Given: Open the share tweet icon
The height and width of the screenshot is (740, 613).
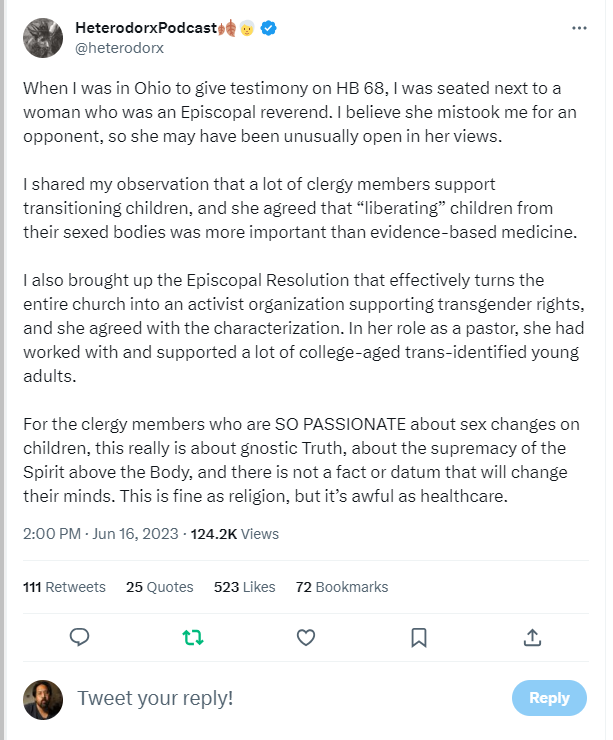Looking at the screenshot, I should click(533, 637).
